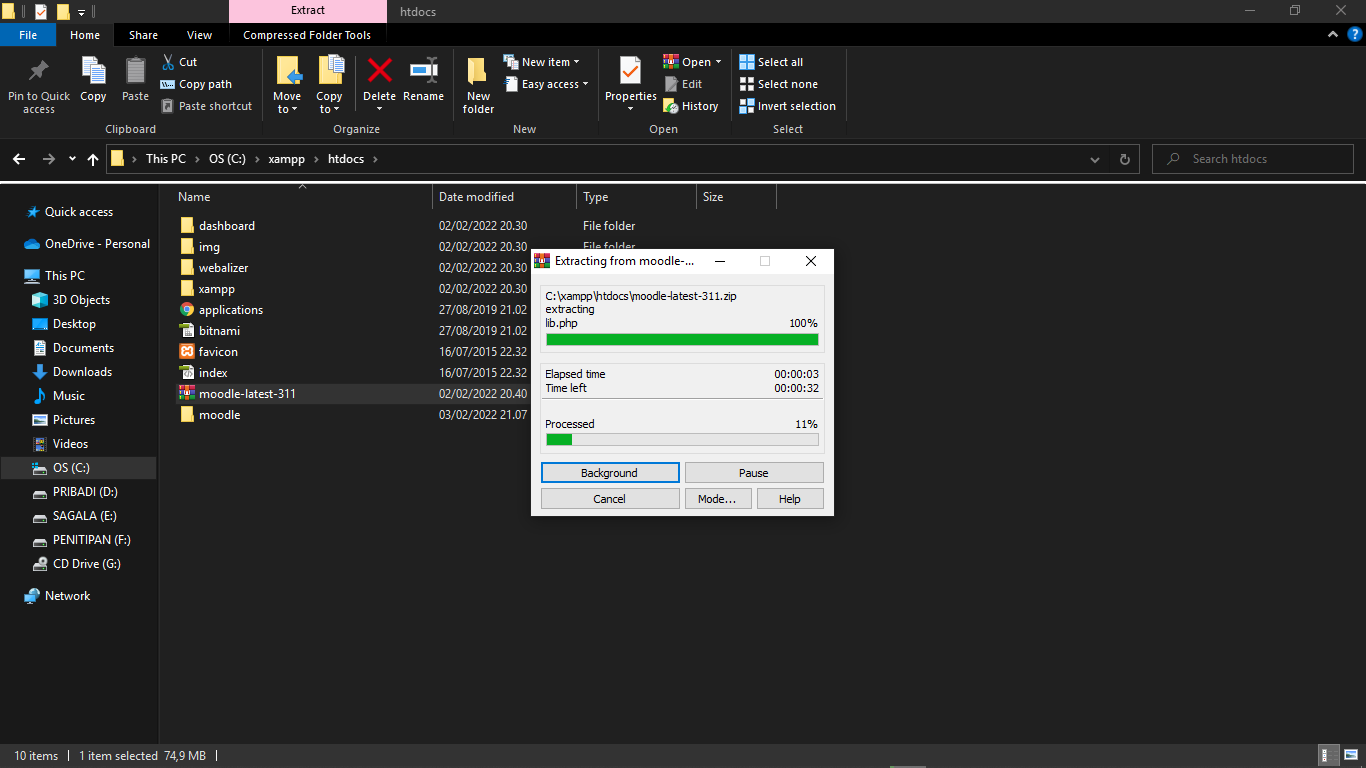The height and width of the screenshot is (768, 1366).
Task: Go up one folder level
Action: click(x=93, y=159)
